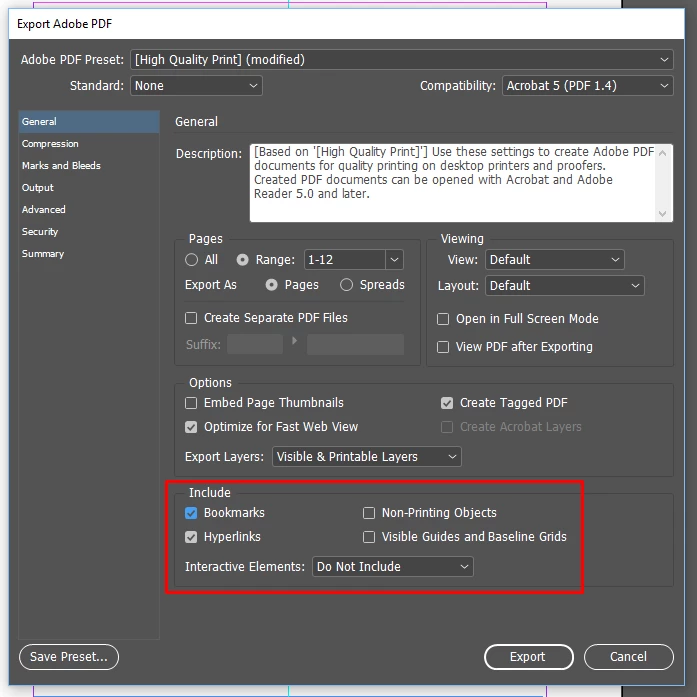Switch to the Security section
The height and width of the screenshot is (697, 697).
click(89, 232)
